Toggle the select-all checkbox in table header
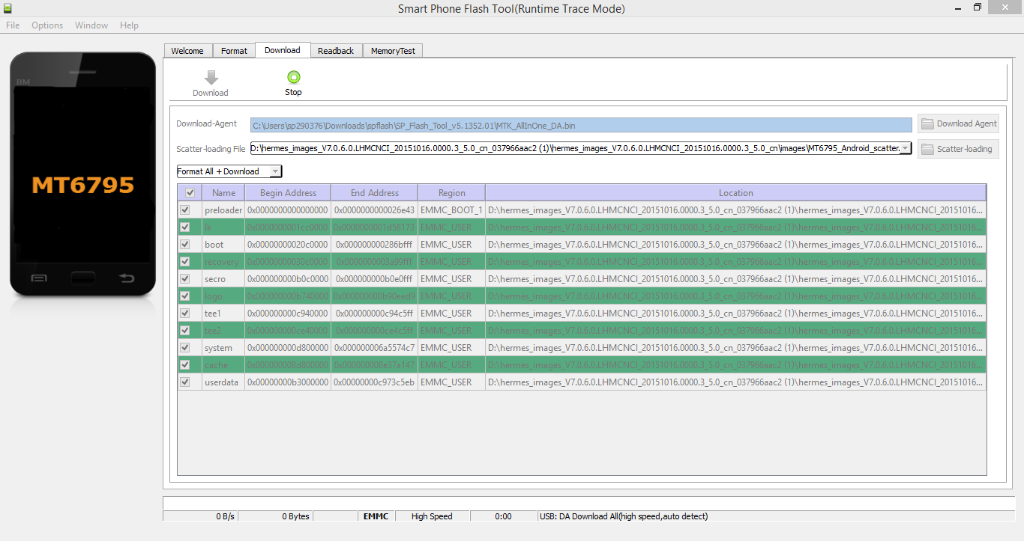1024x541 pixels. (x=191, y=193)
